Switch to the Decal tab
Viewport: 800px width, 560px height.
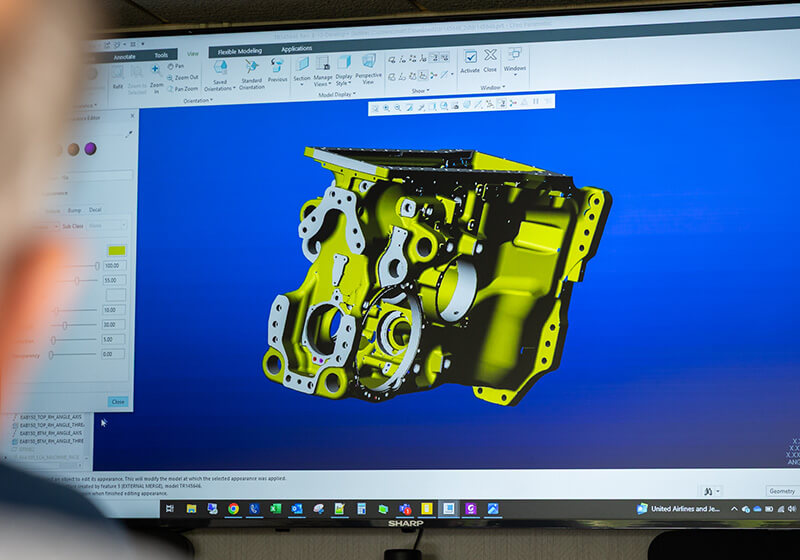click(x=95, y=210)
